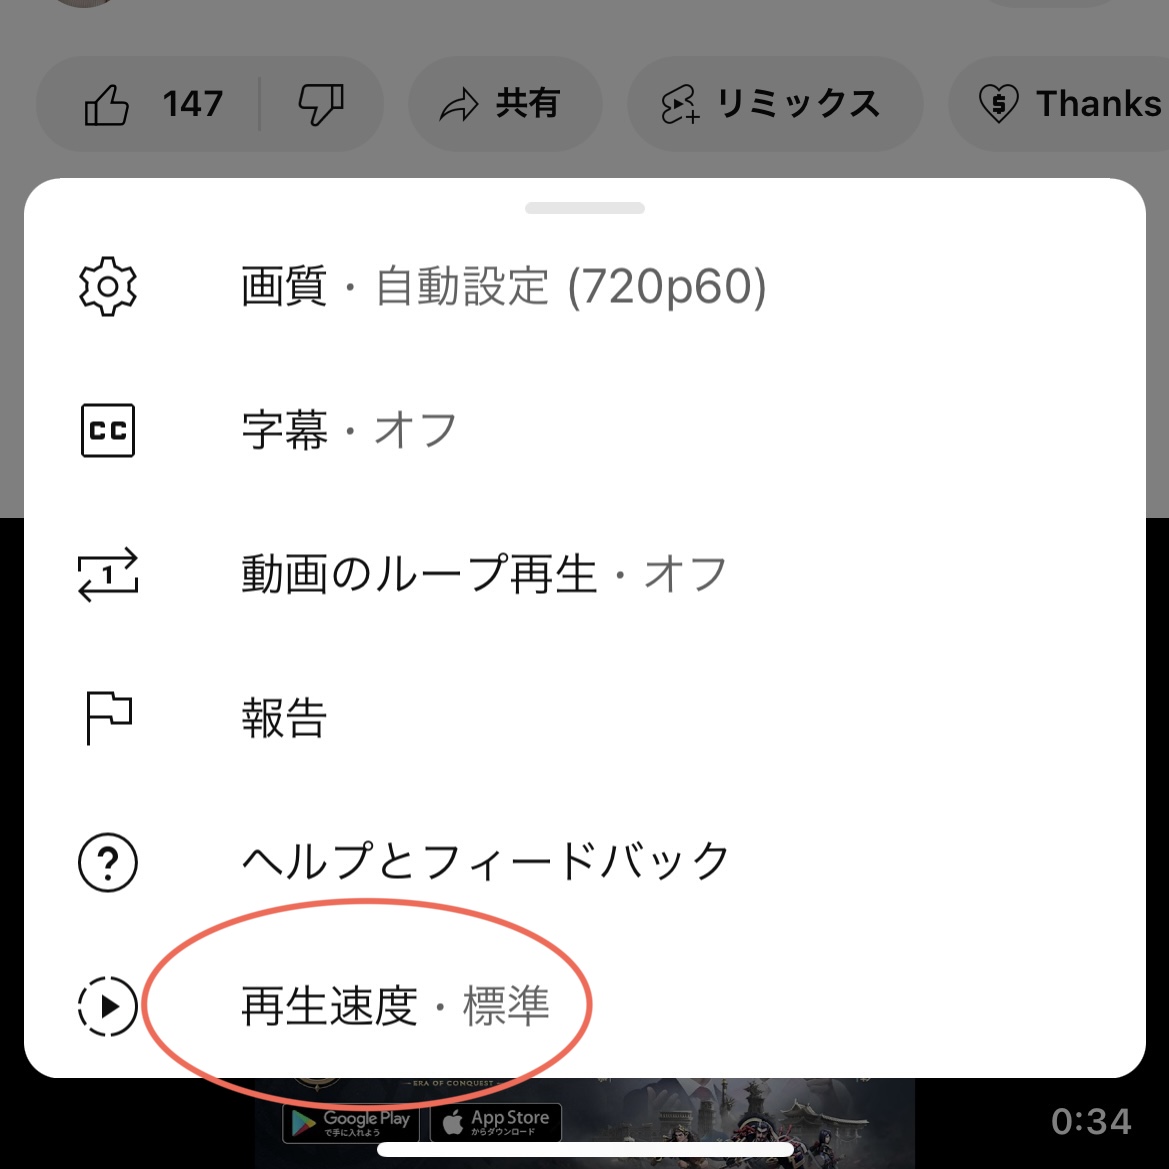Tap the help question mark icon
Screen dimensions: 1169x1169
pyautogui.click(x=107, y=862)
